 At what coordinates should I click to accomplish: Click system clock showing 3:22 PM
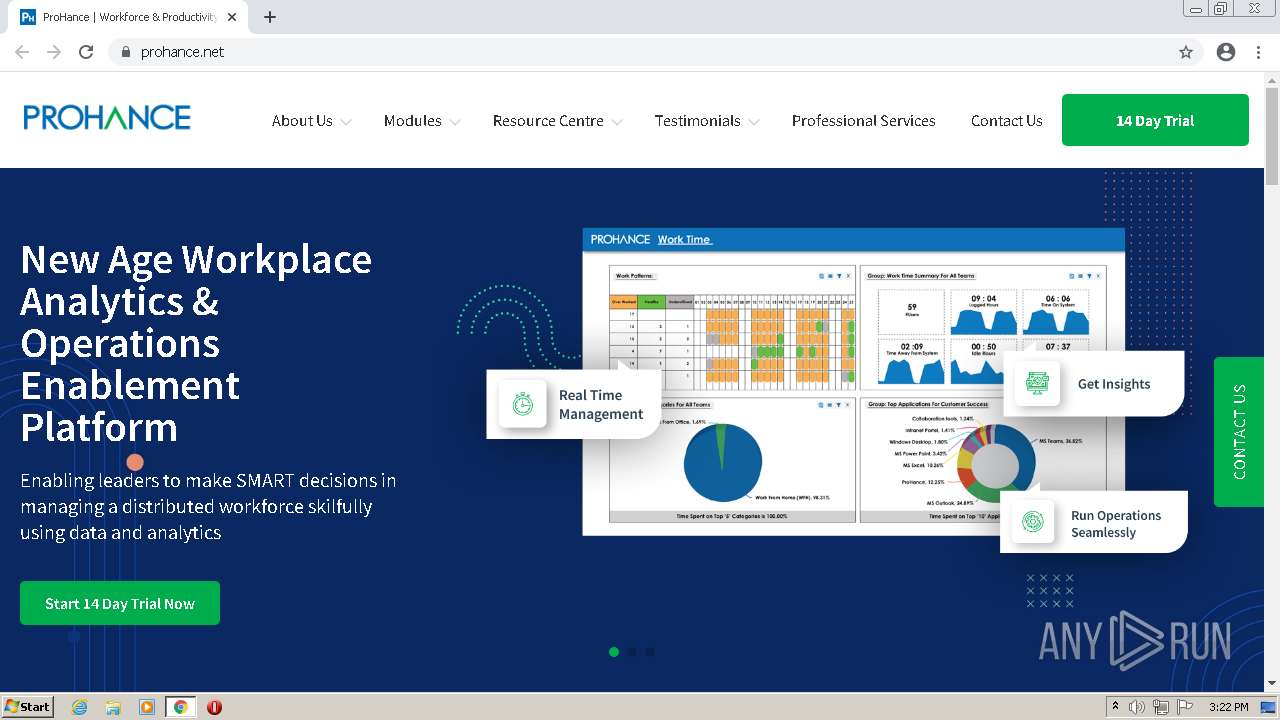point(1229,707)
